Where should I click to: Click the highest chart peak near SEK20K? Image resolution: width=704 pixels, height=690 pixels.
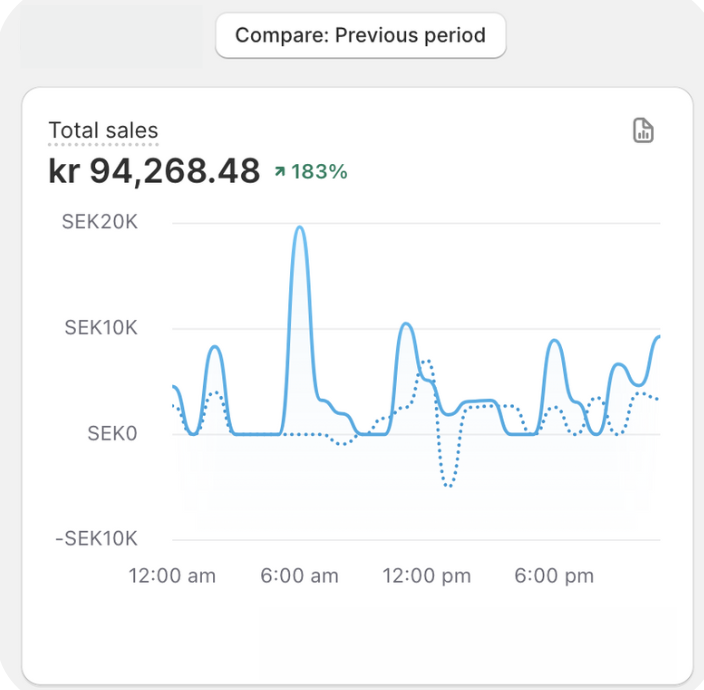299,228
